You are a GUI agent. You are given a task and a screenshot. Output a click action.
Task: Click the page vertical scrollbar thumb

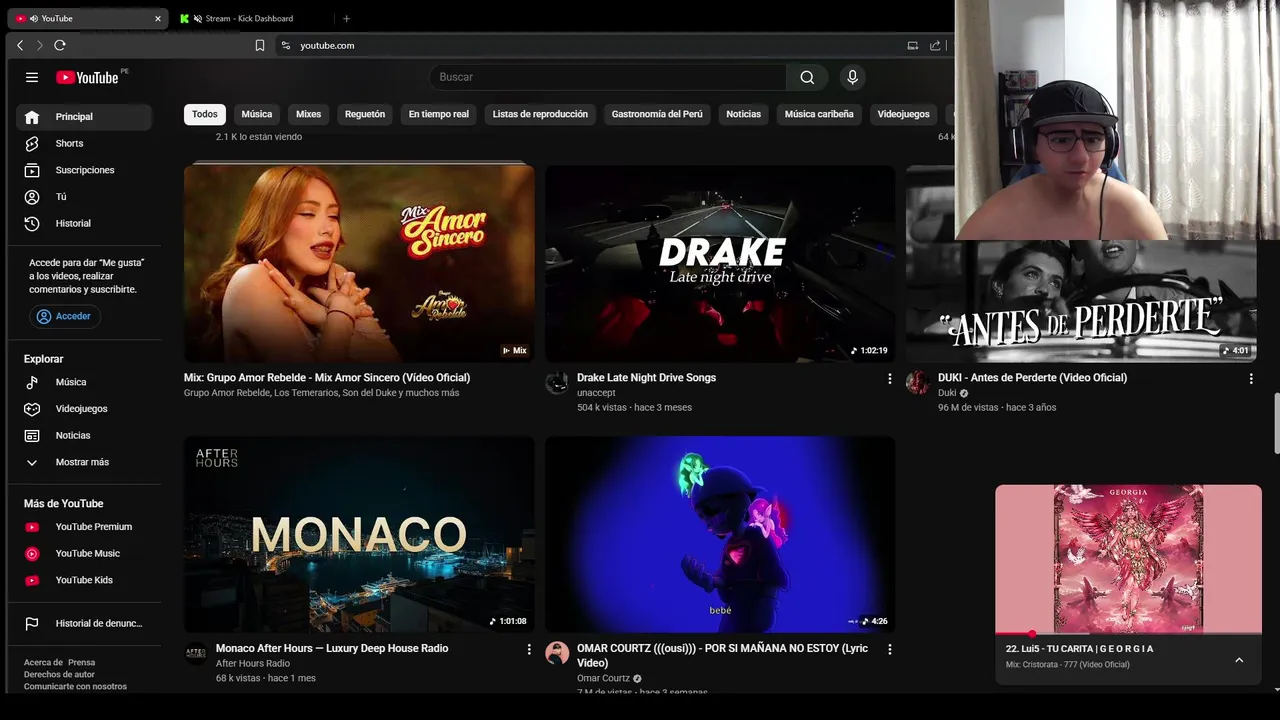[1275, 423]
